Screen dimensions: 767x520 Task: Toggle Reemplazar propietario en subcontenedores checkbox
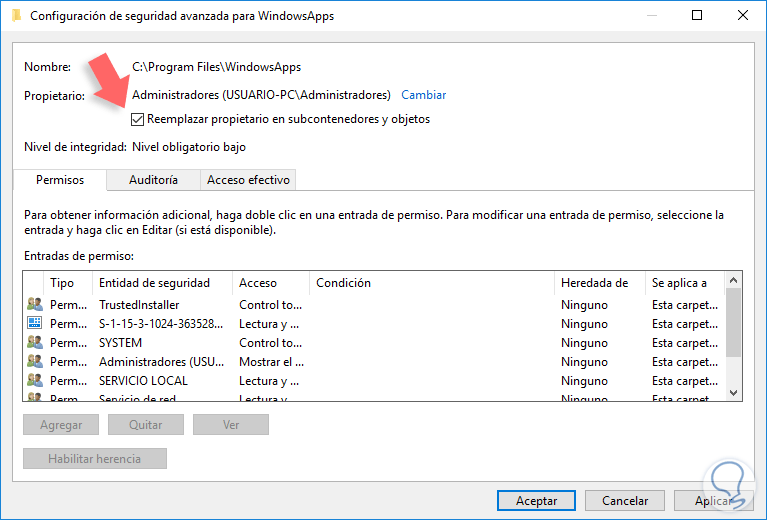pyautogui.click(x=137, y=119)
